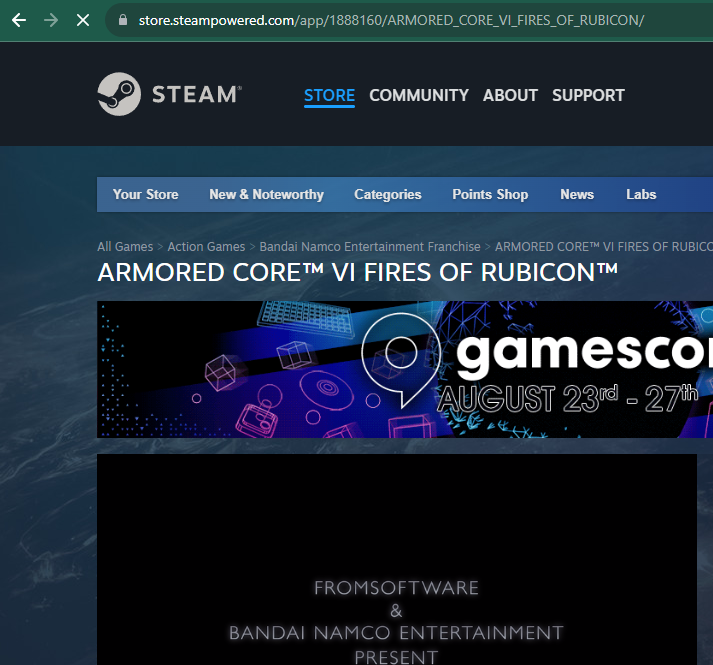Image resolution: width=713 pixels, height=665 pixels.
Task: Open the gamescom event banner
Action: coord(405,369)
